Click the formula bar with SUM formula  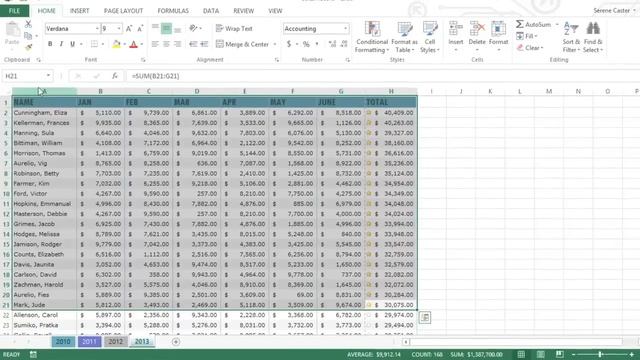382,76
